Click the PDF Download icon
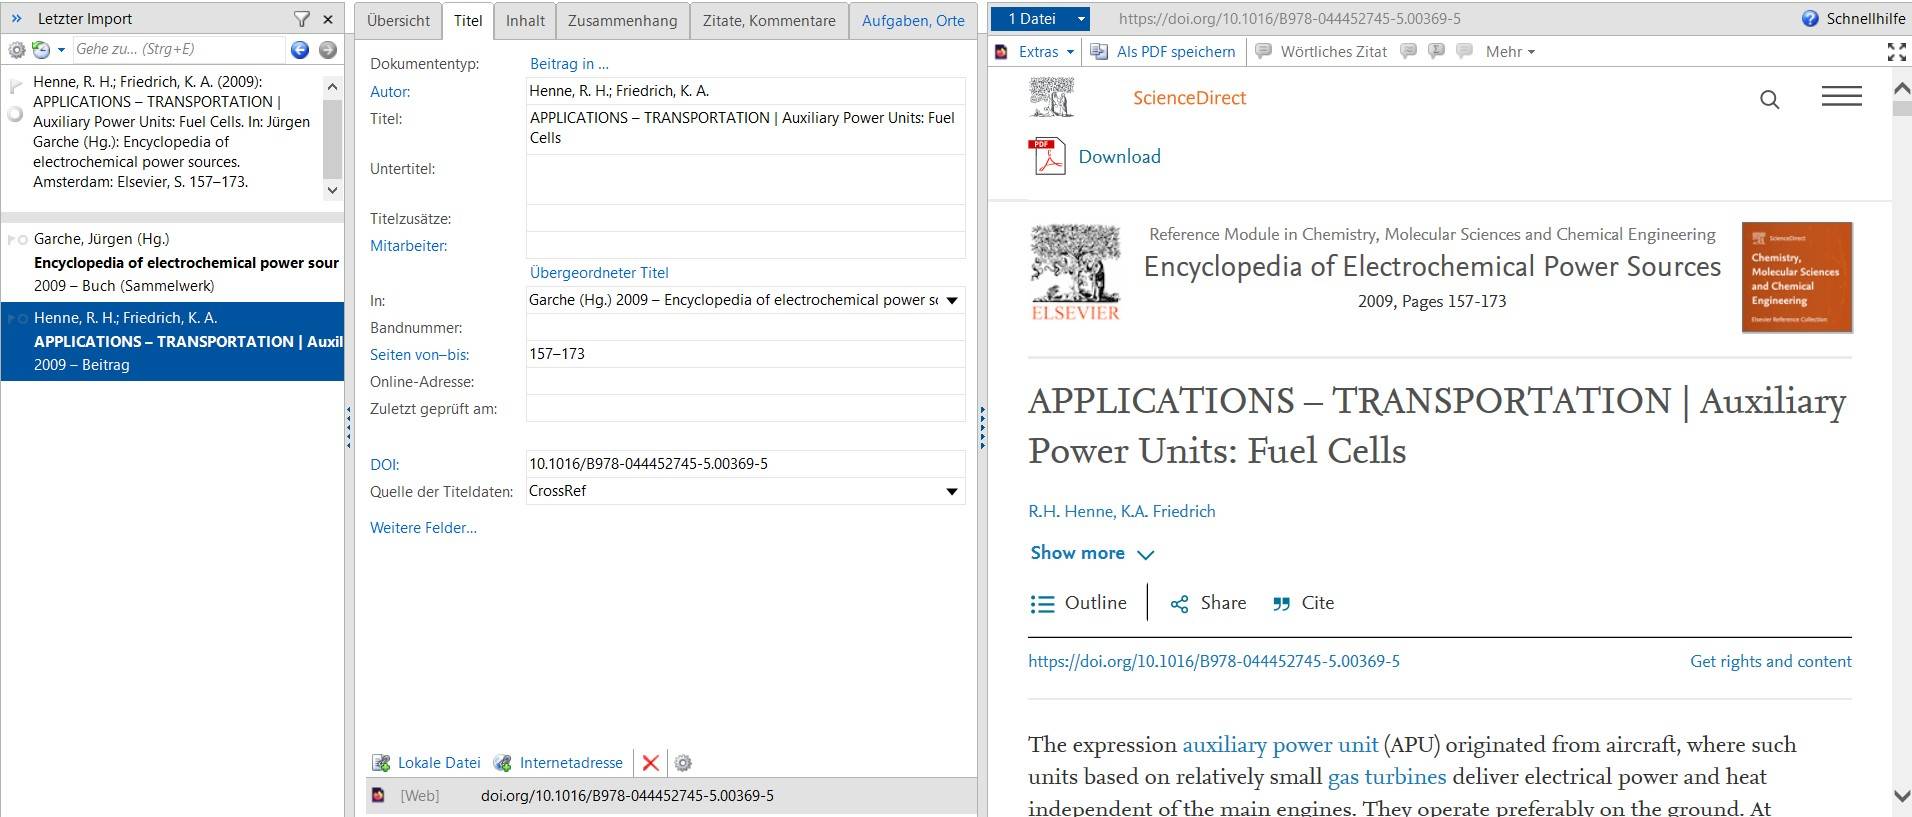The height and width of the screenshot is (817, 1912). [x=1047, y=157]
